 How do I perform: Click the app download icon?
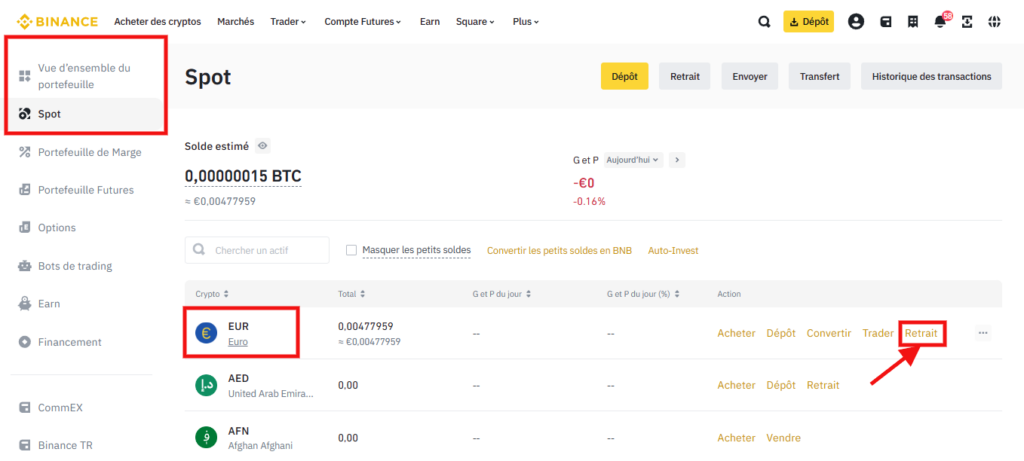click(967, 22)
